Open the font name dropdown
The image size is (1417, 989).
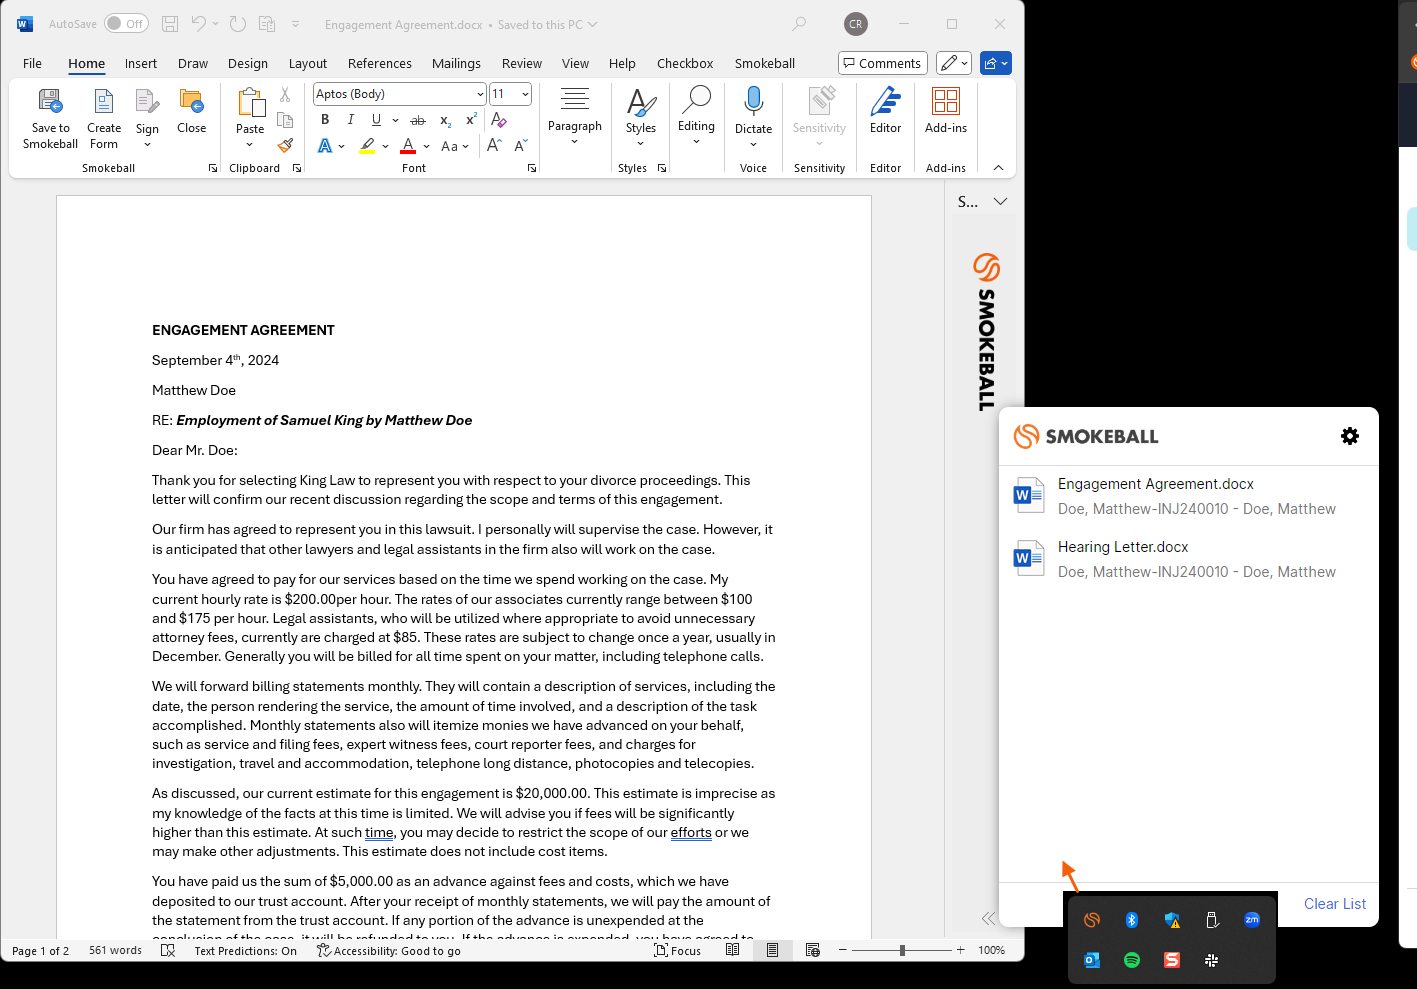pos(480,94)
